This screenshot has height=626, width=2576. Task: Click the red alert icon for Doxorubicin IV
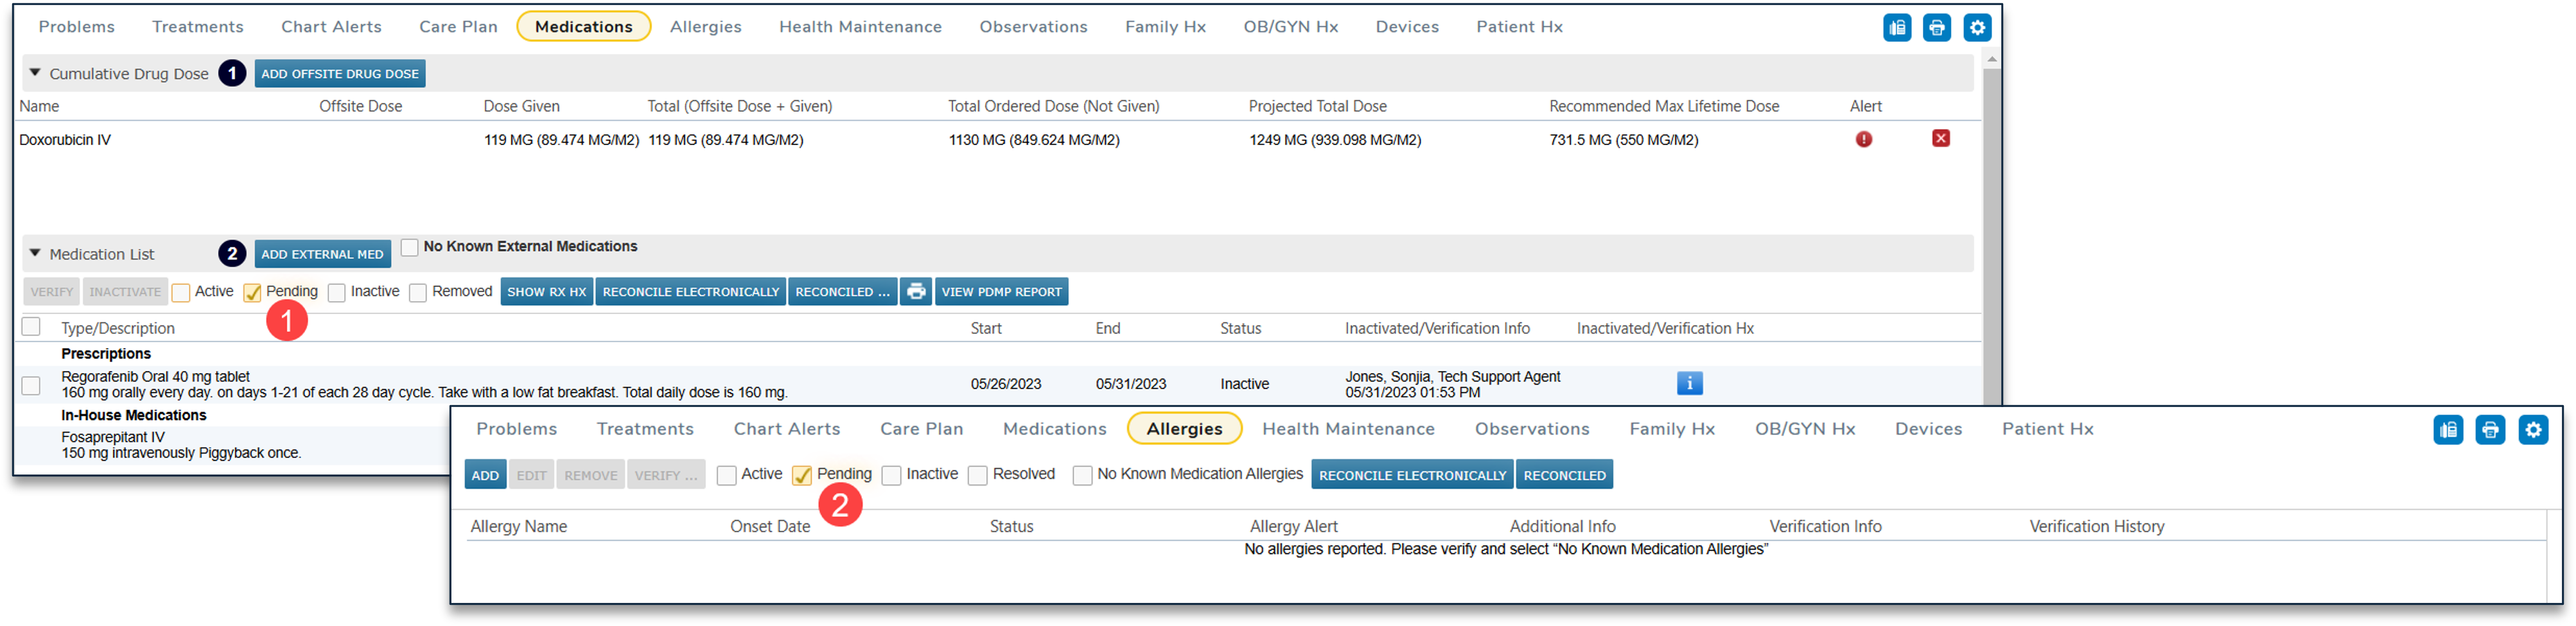1863,140
